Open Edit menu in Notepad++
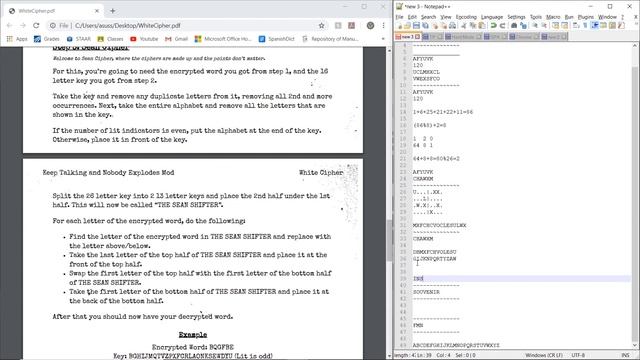 (412, 17)
